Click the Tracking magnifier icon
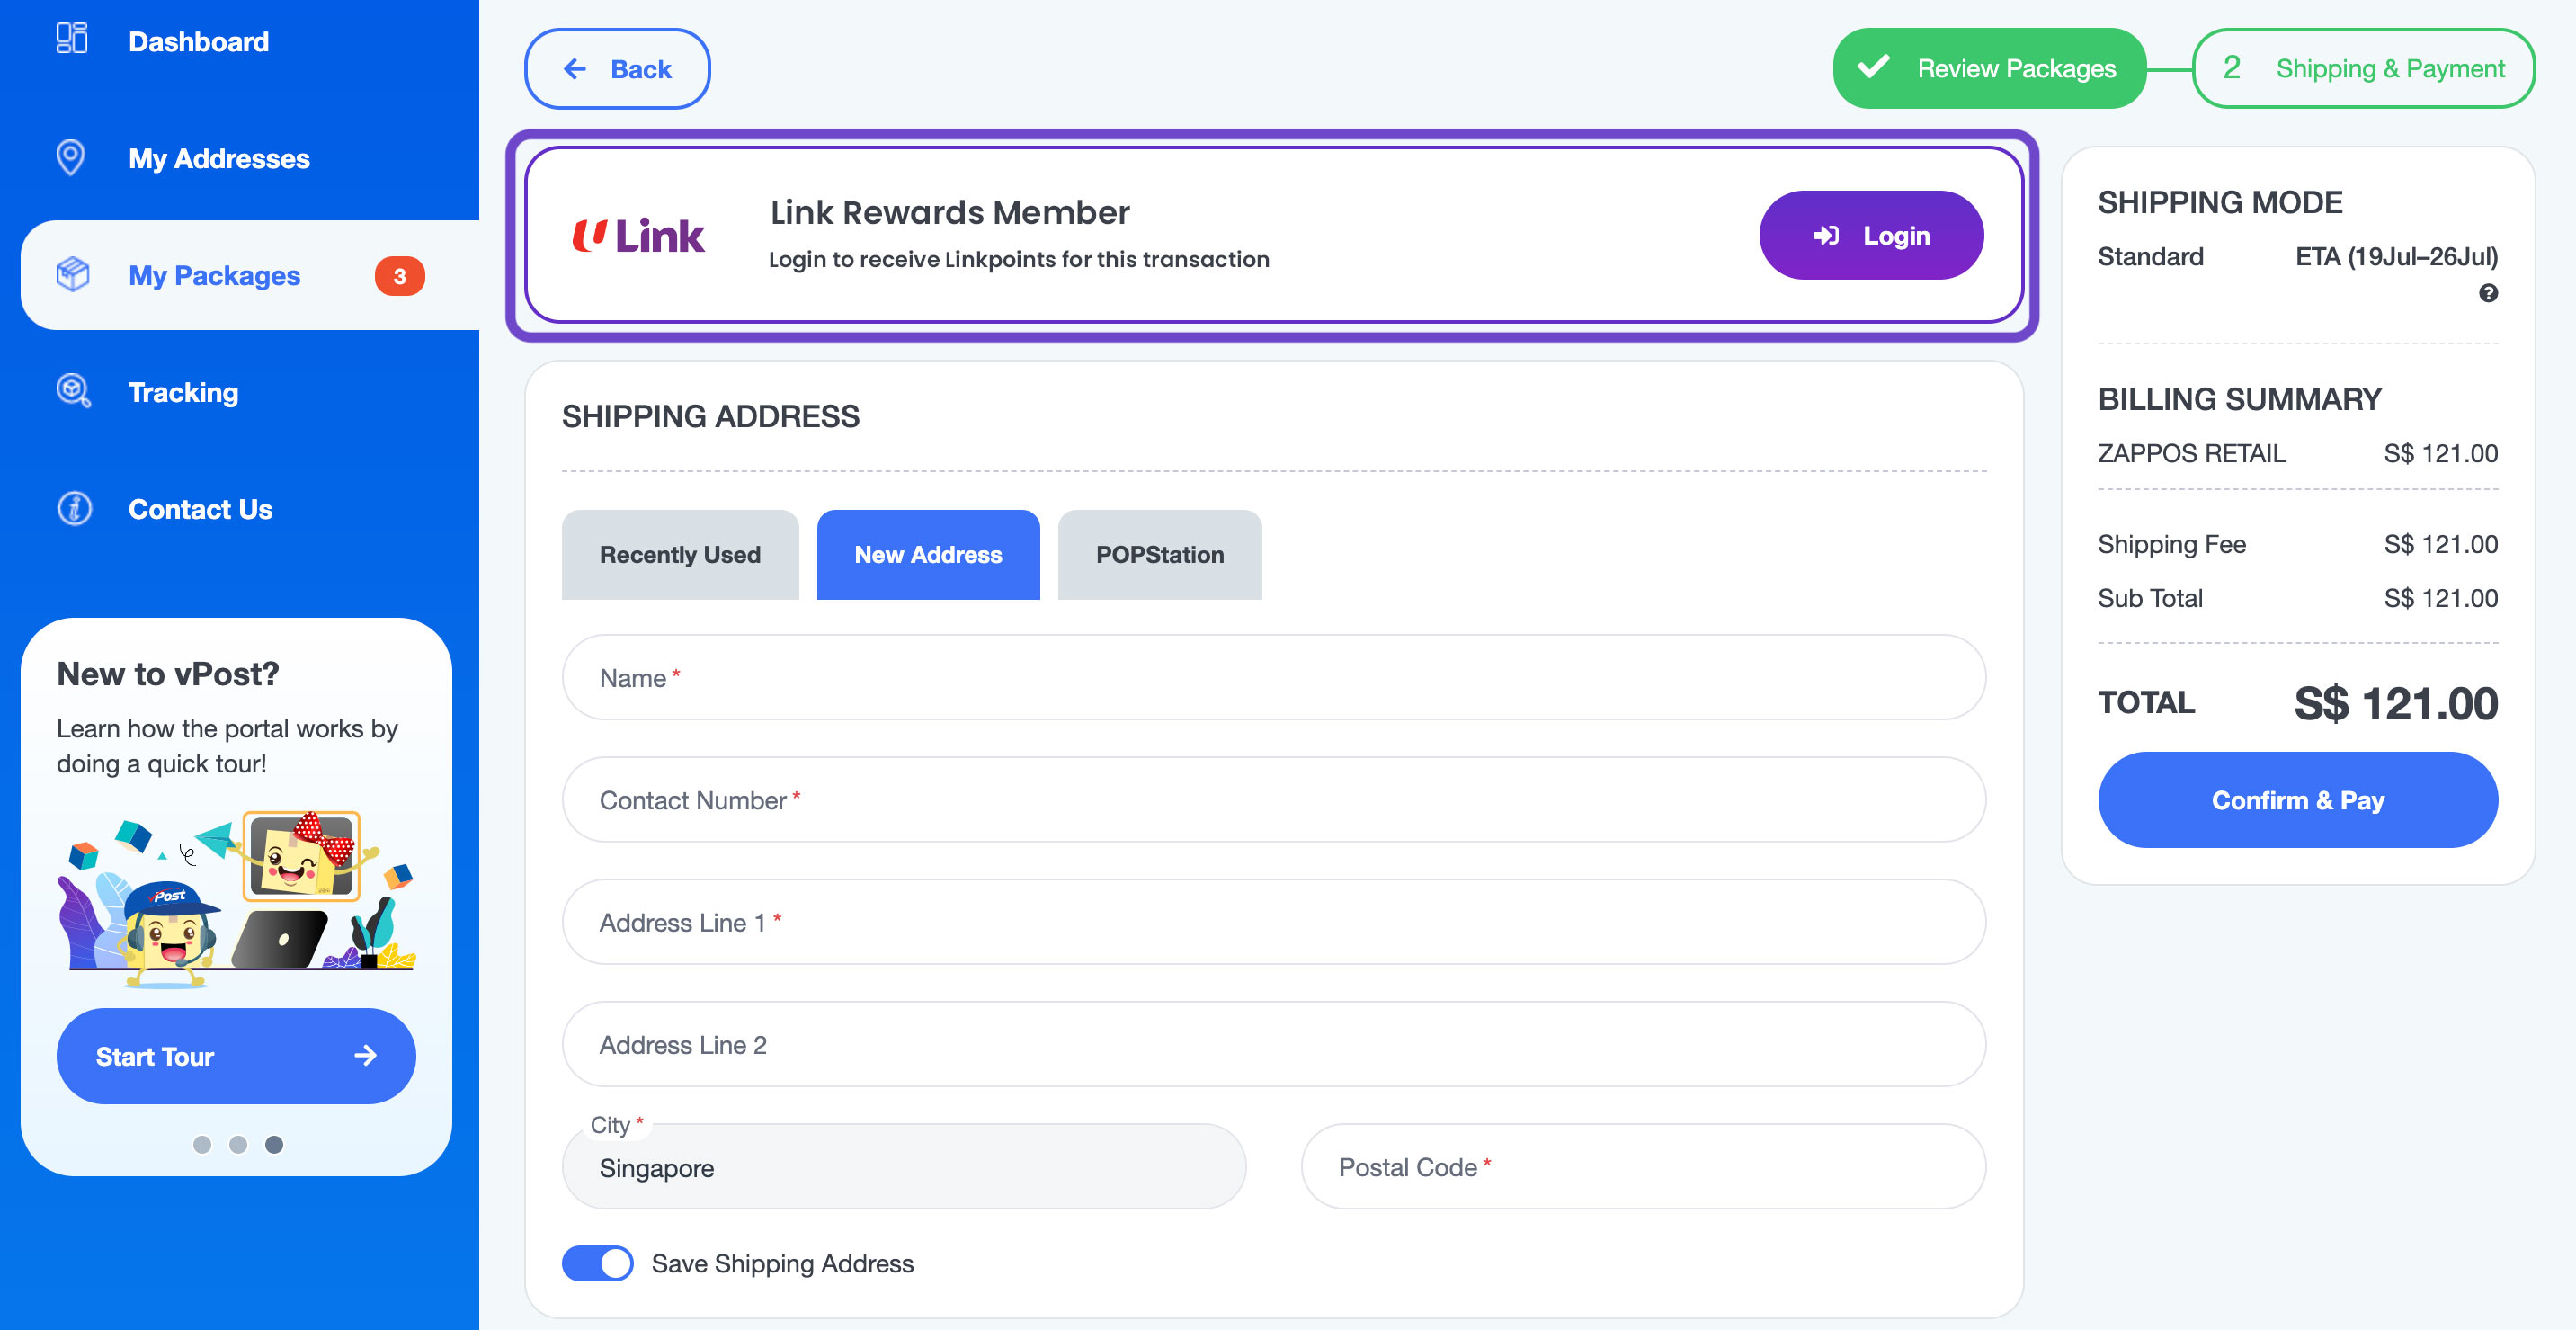This screenshot has width=2576, height=1330. tap(73, 391)
